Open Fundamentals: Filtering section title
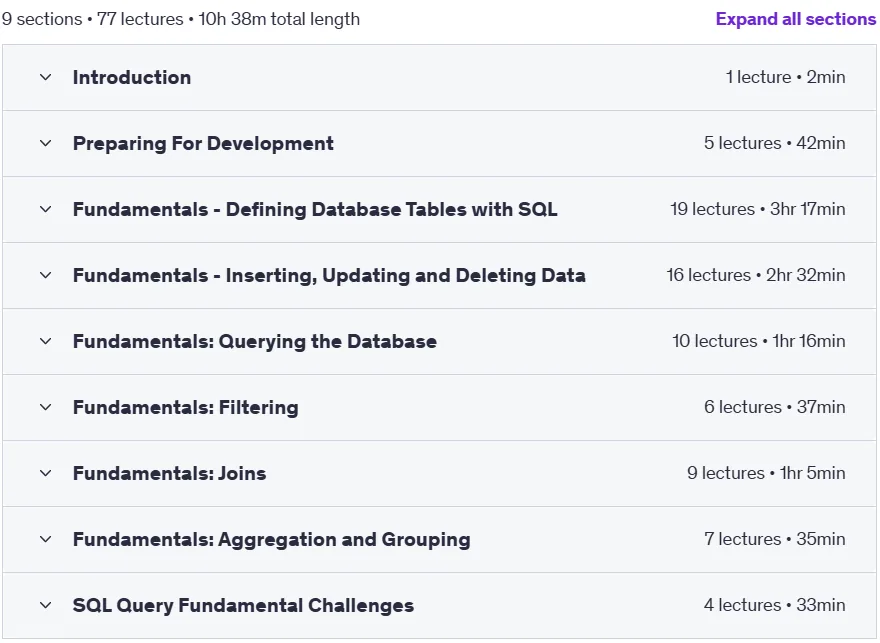The image size is (880, 643). point(185,407)
